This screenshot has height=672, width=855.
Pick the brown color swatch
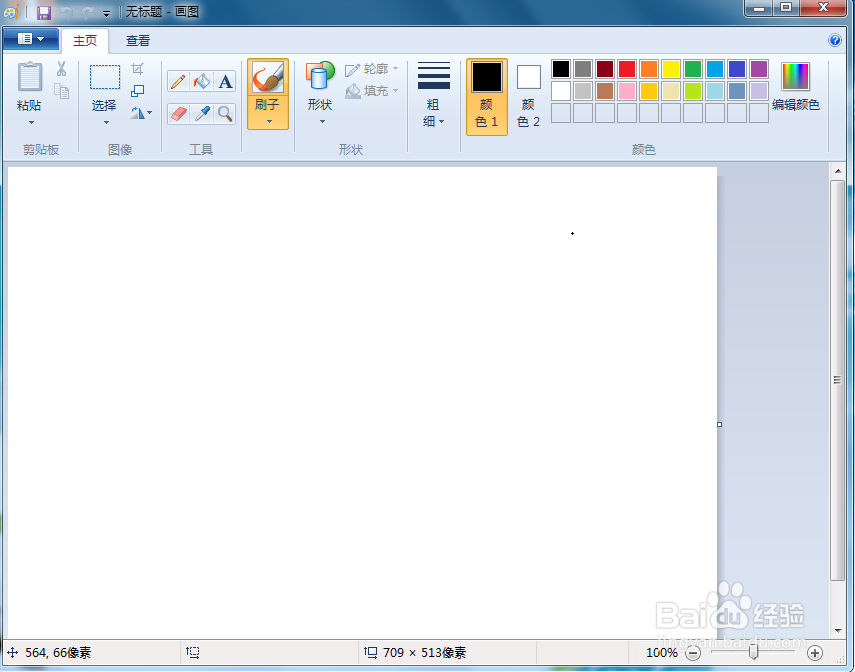click(605, 91)
